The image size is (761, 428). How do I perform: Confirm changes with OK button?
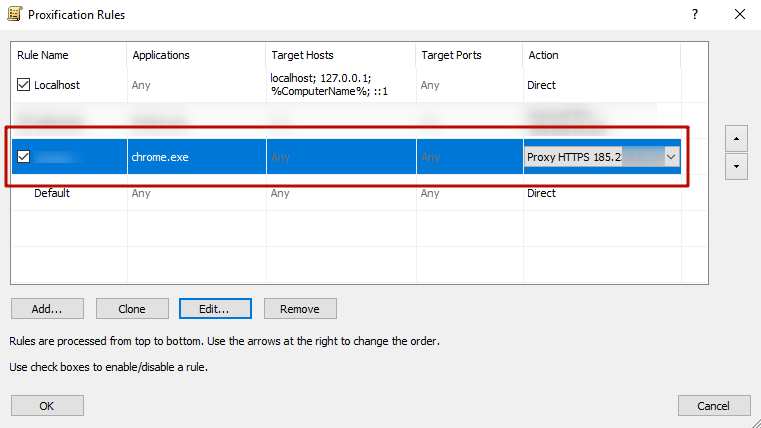(x=47, y=406)
